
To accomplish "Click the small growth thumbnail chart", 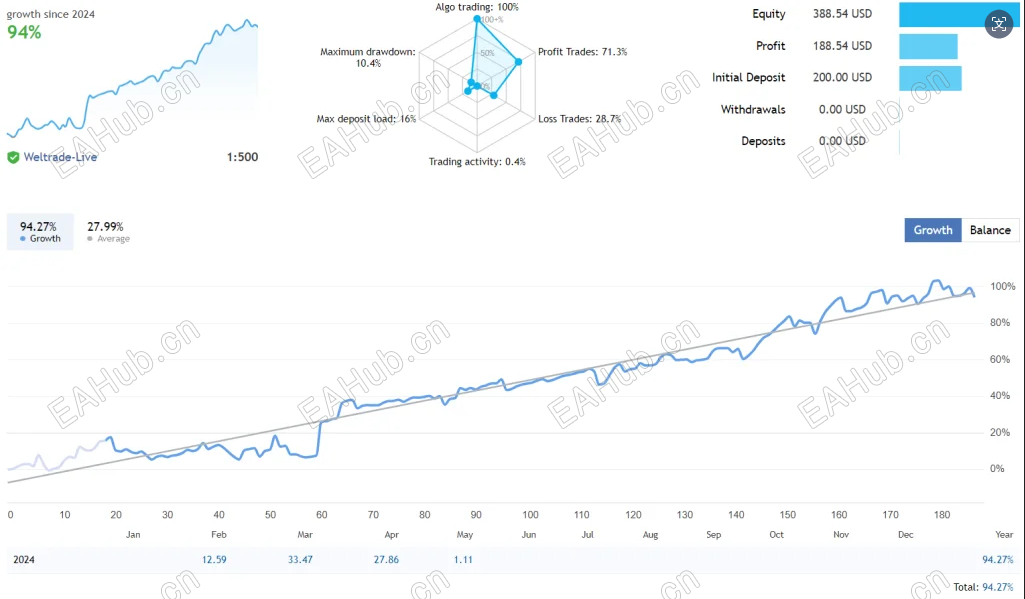I will coord(132,78).
